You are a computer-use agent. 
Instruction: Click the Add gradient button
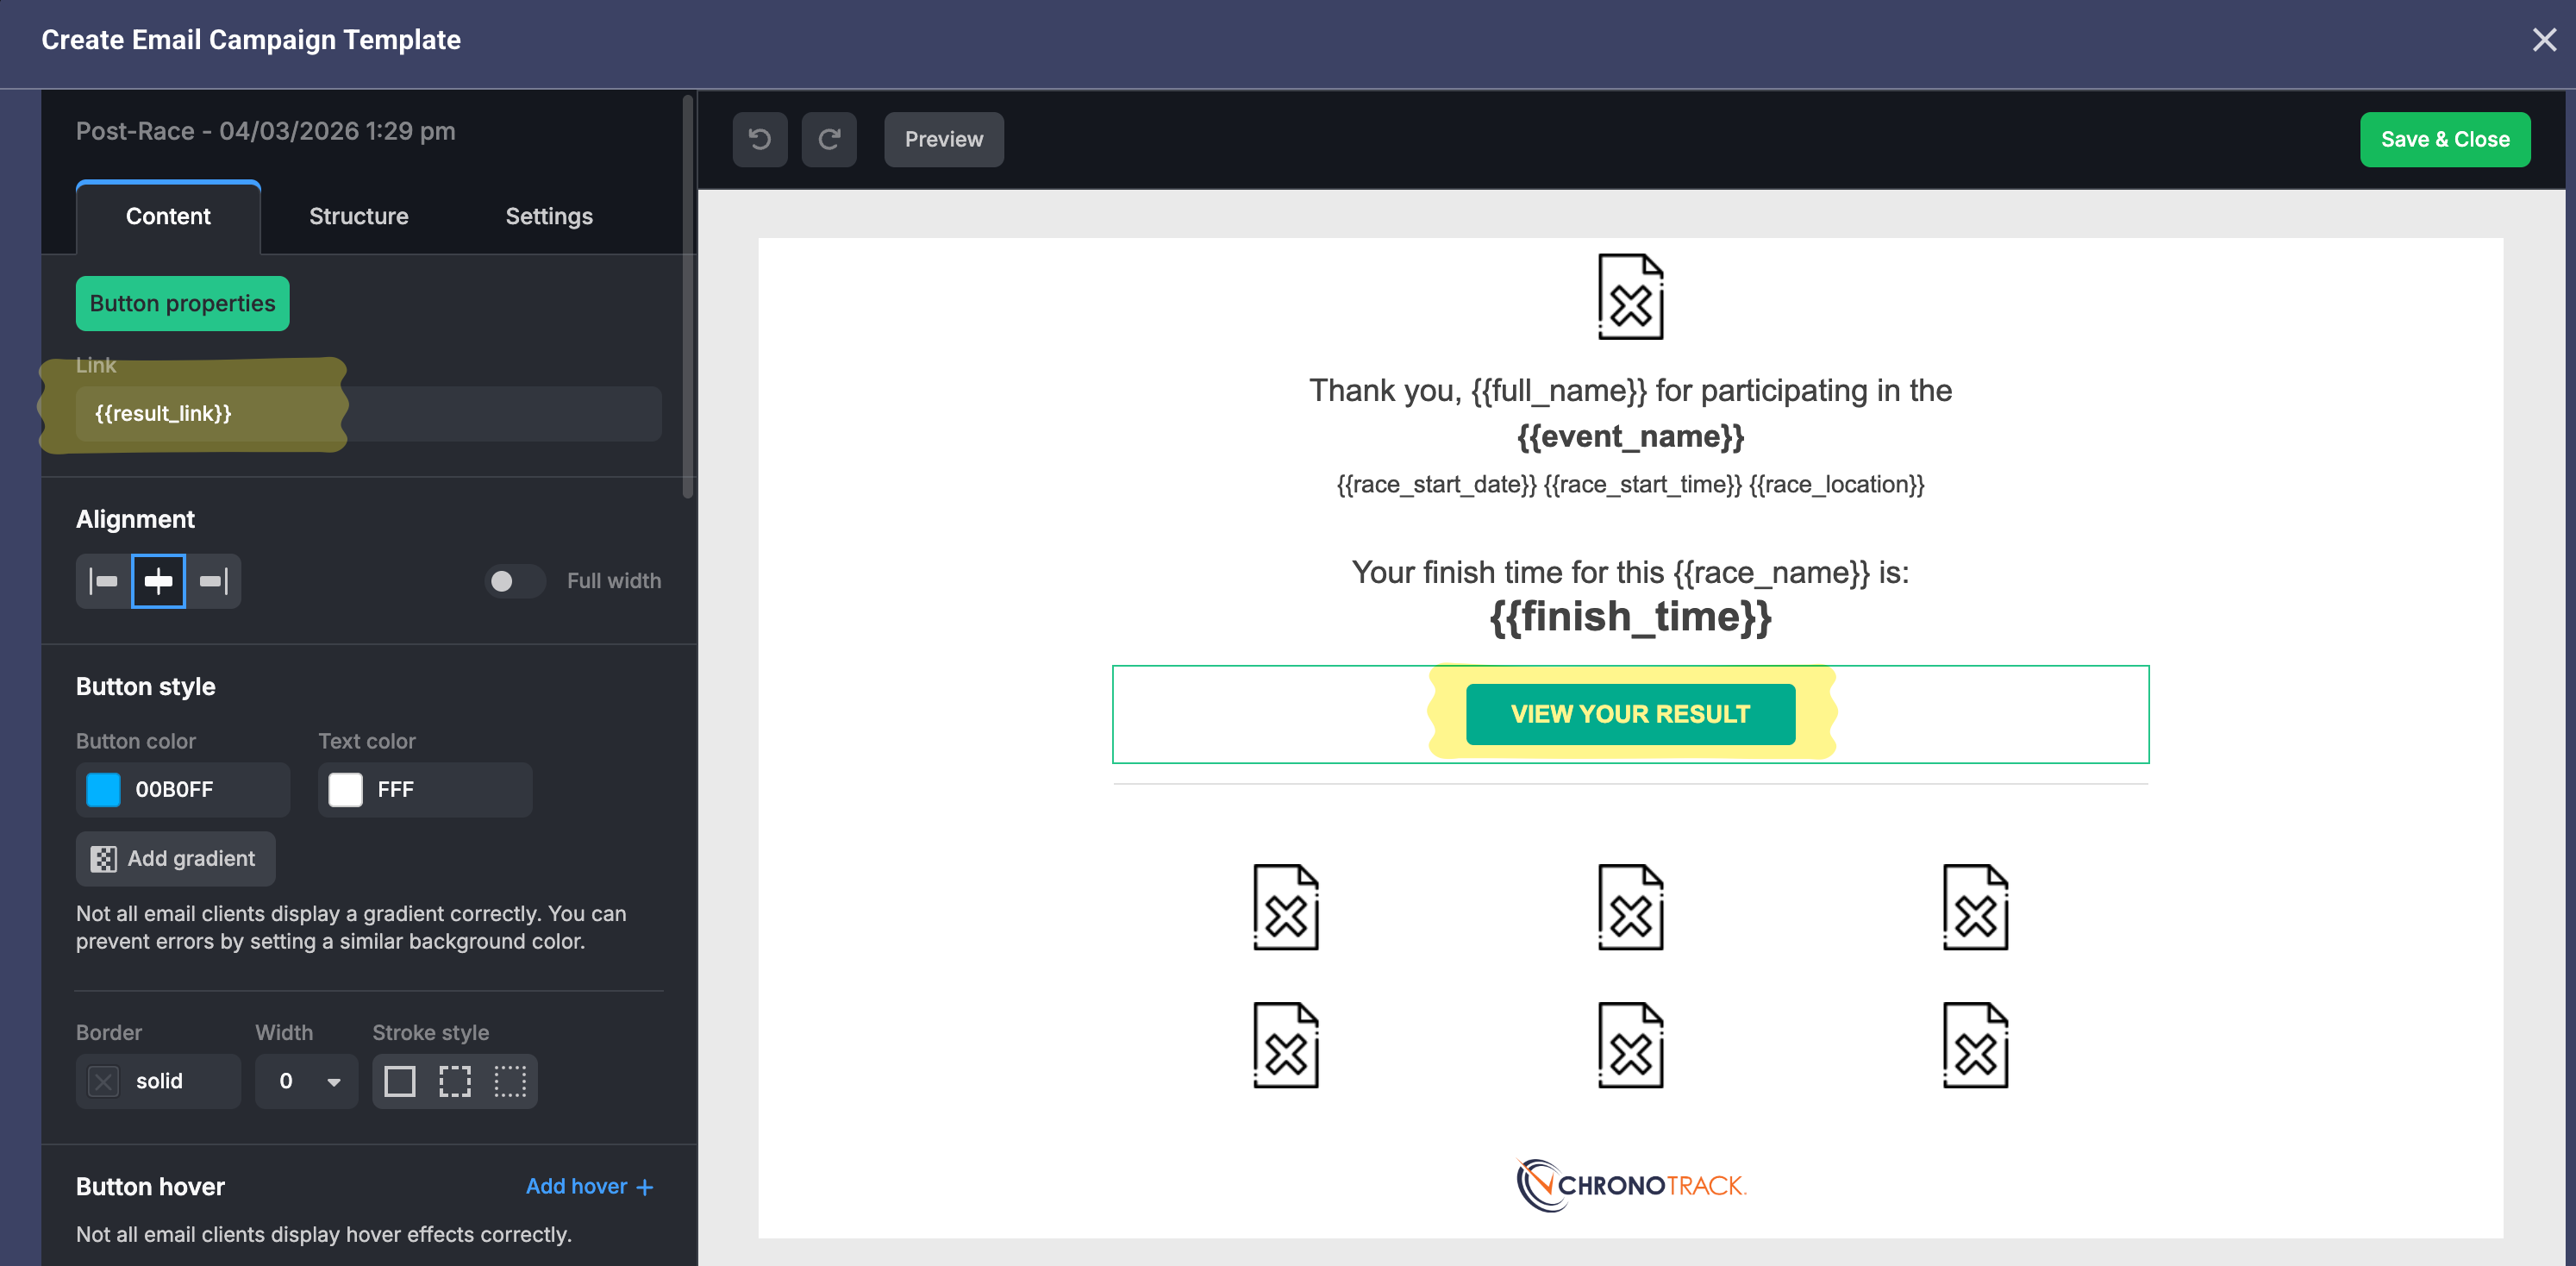(175, 858)
